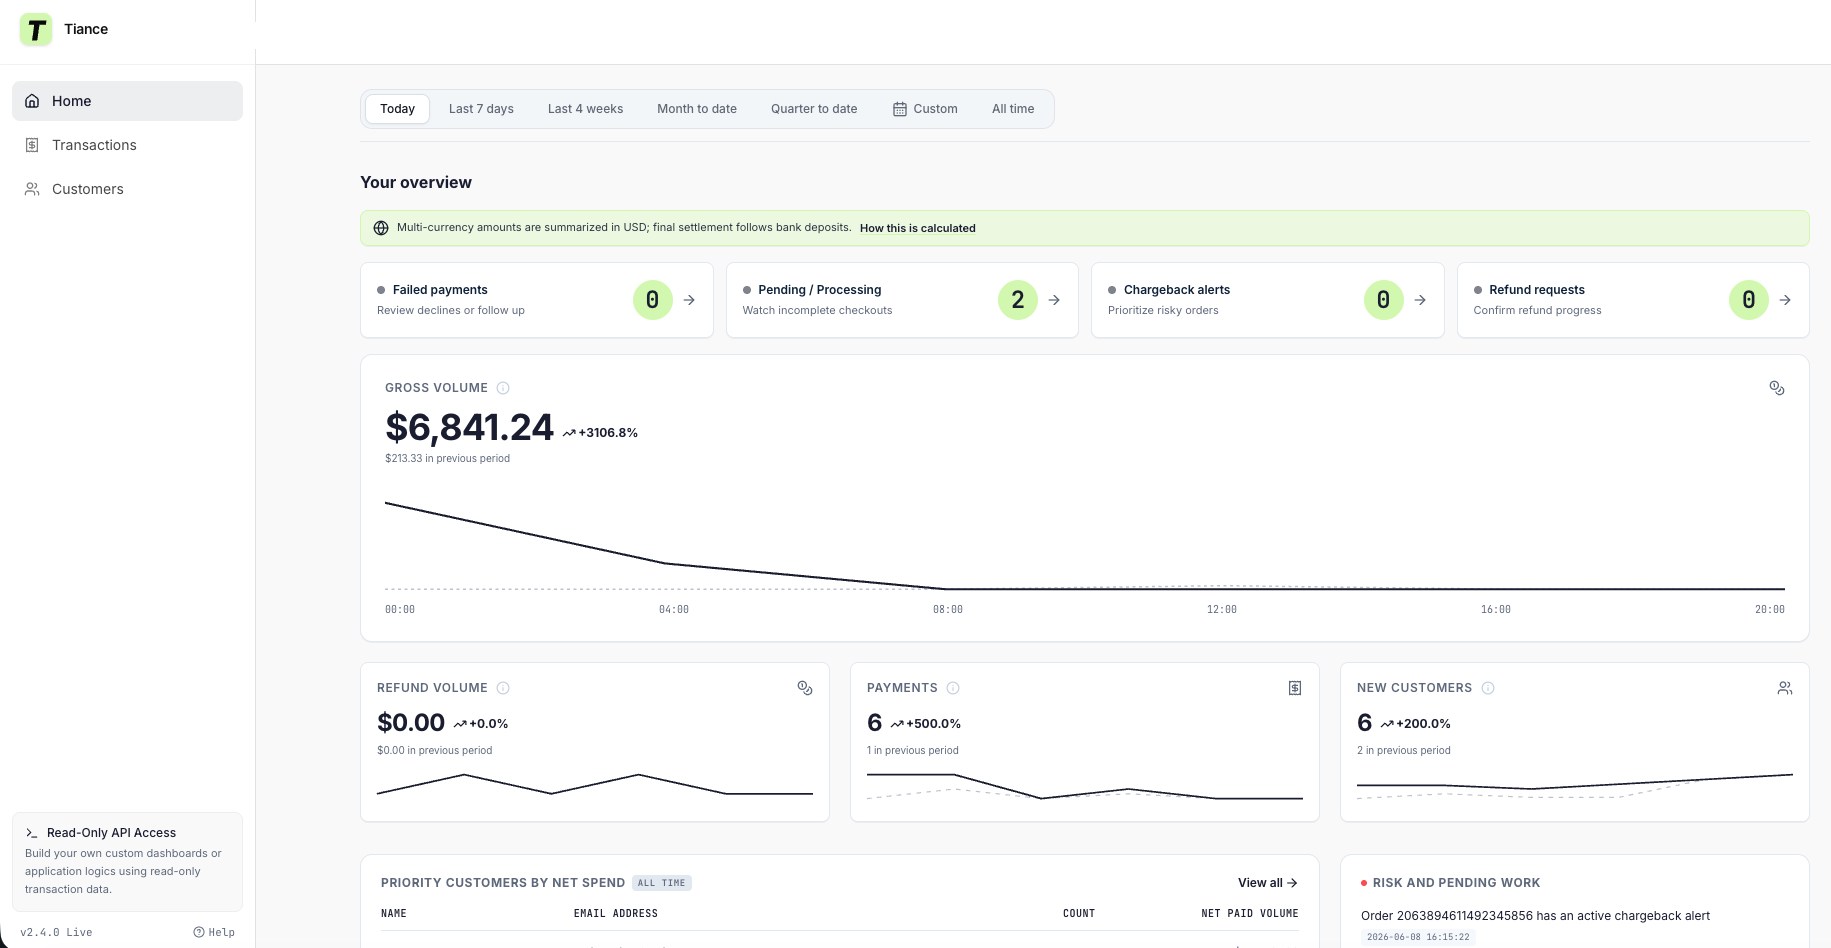Open the active chargeback alert order entry
1831x948 pixels.
(x=1535, y=916)
